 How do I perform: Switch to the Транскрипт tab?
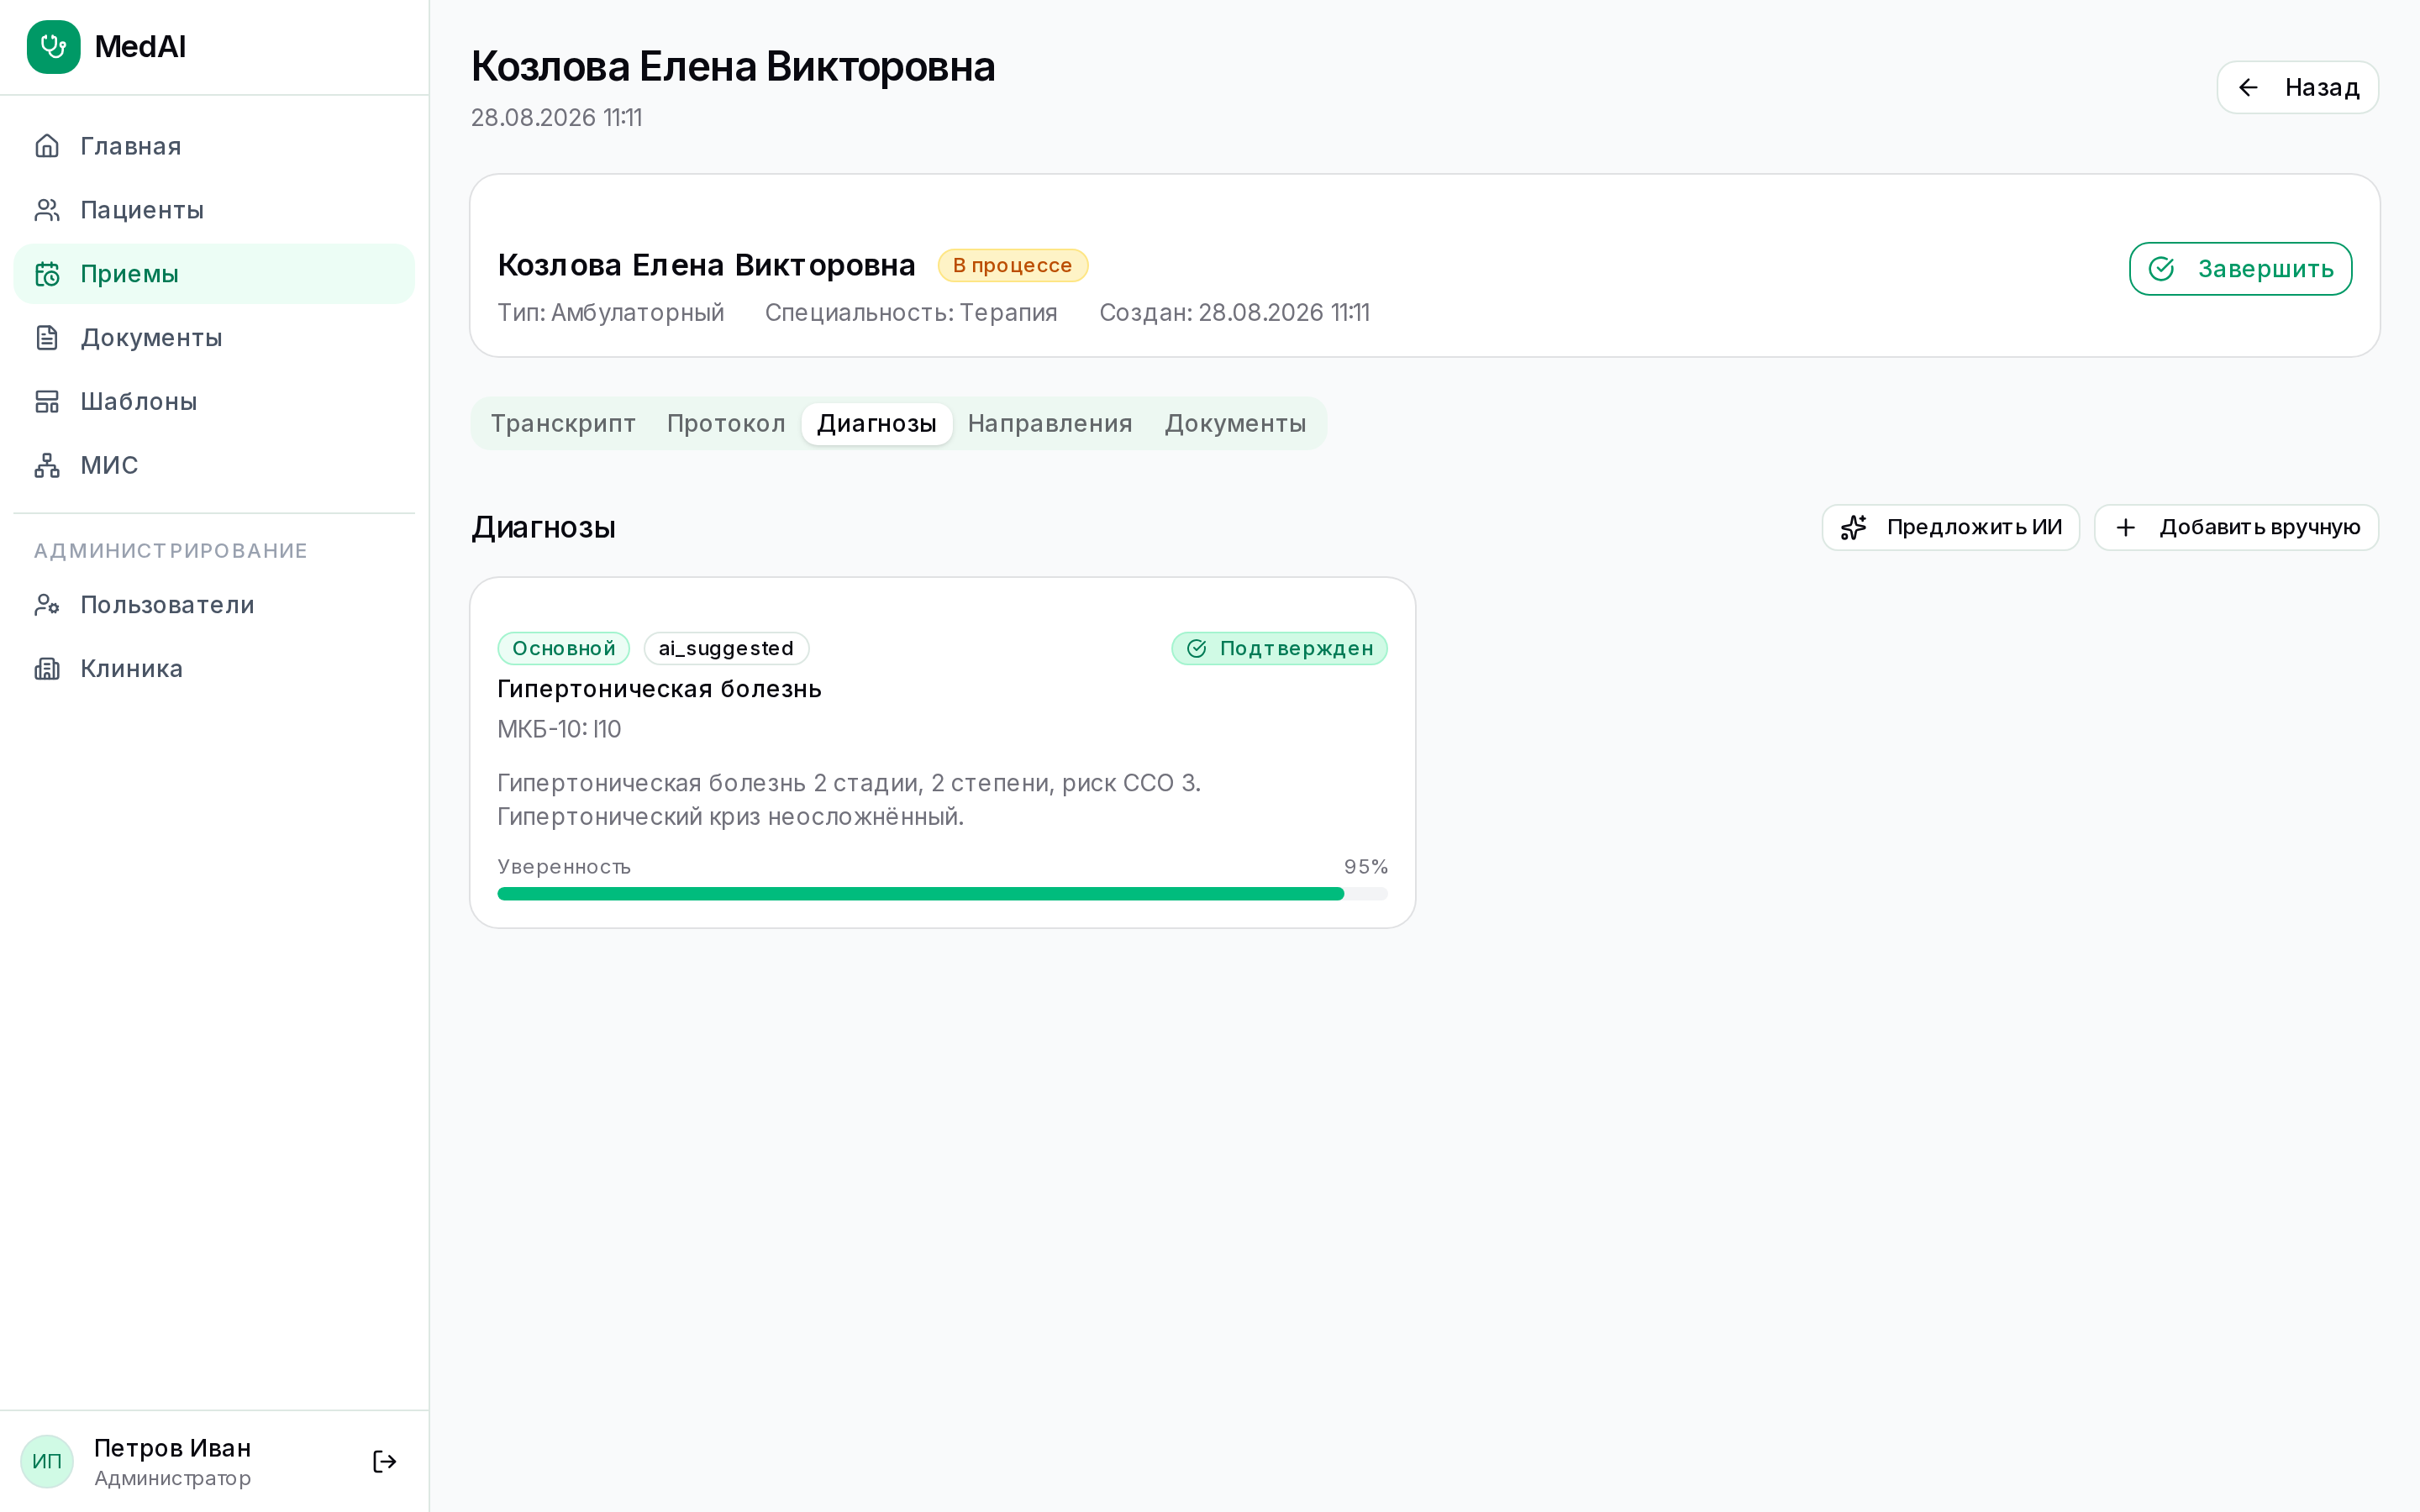click(x=563, y=424)
